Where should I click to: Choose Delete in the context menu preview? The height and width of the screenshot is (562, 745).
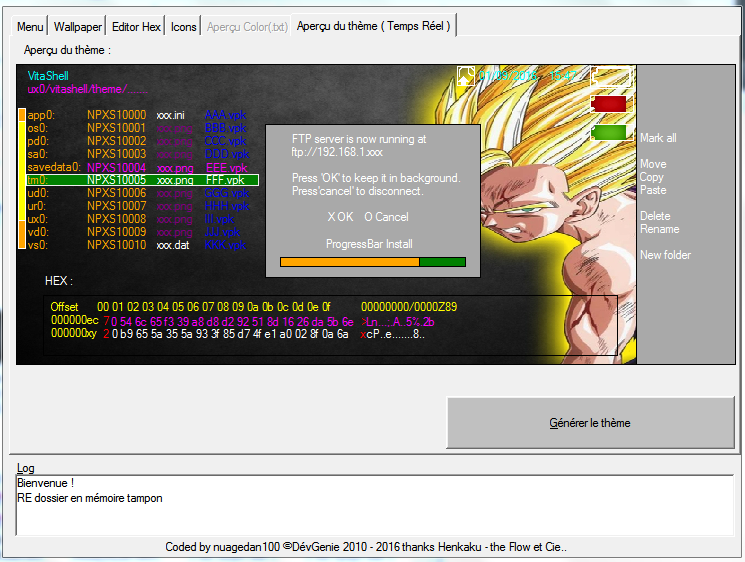655,216
